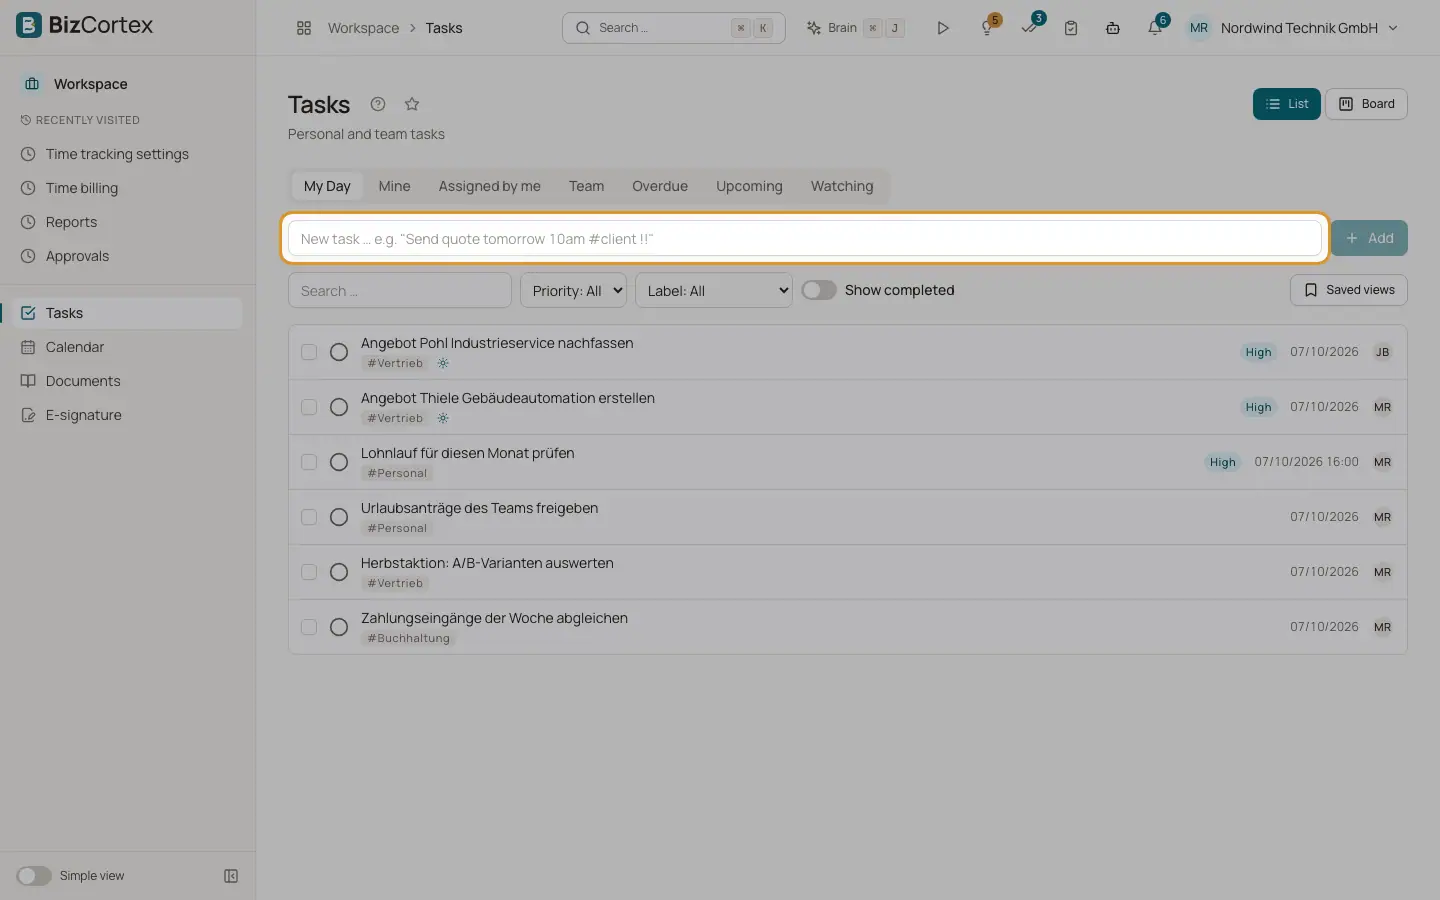The width and height of the screenshot is (1440, 900).
Task: Open the Label: All dropdown
Action: pos(714,291)
